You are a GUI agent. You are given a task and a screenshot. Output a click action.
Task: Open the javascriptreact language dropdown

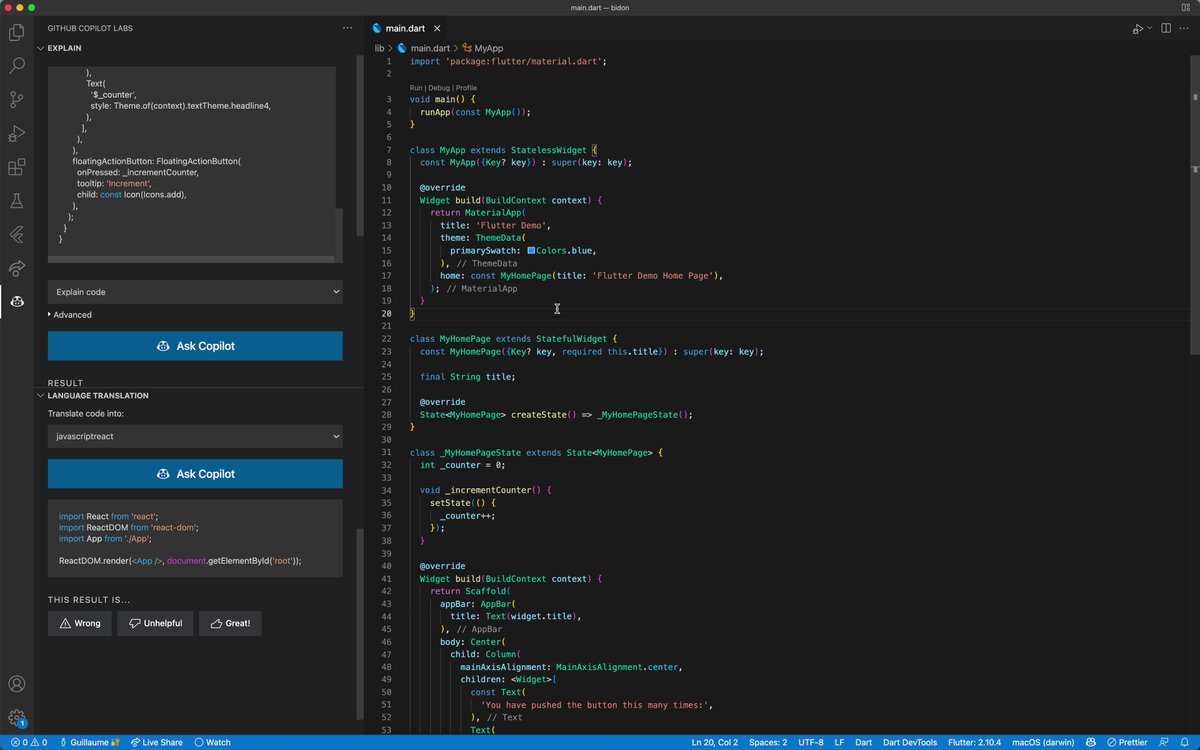point(195,437)
